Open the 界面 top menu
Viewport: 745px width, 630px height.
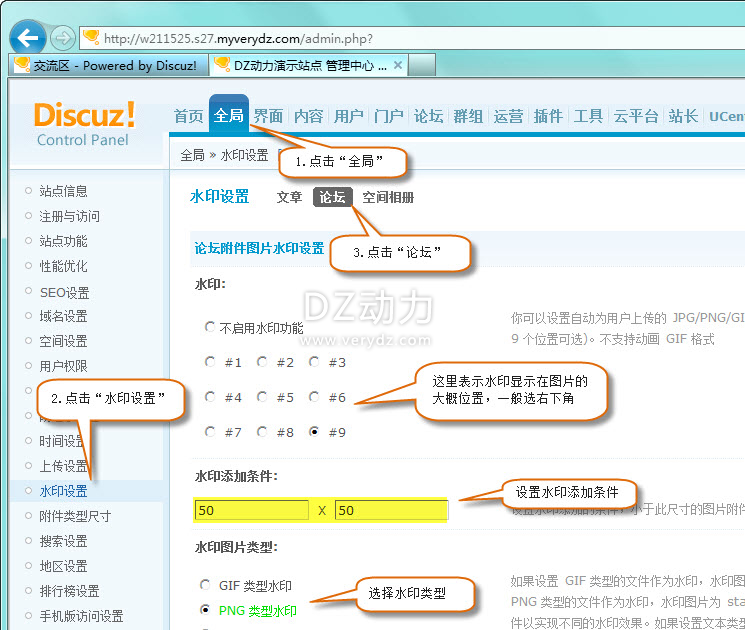(x=268, y=116)
